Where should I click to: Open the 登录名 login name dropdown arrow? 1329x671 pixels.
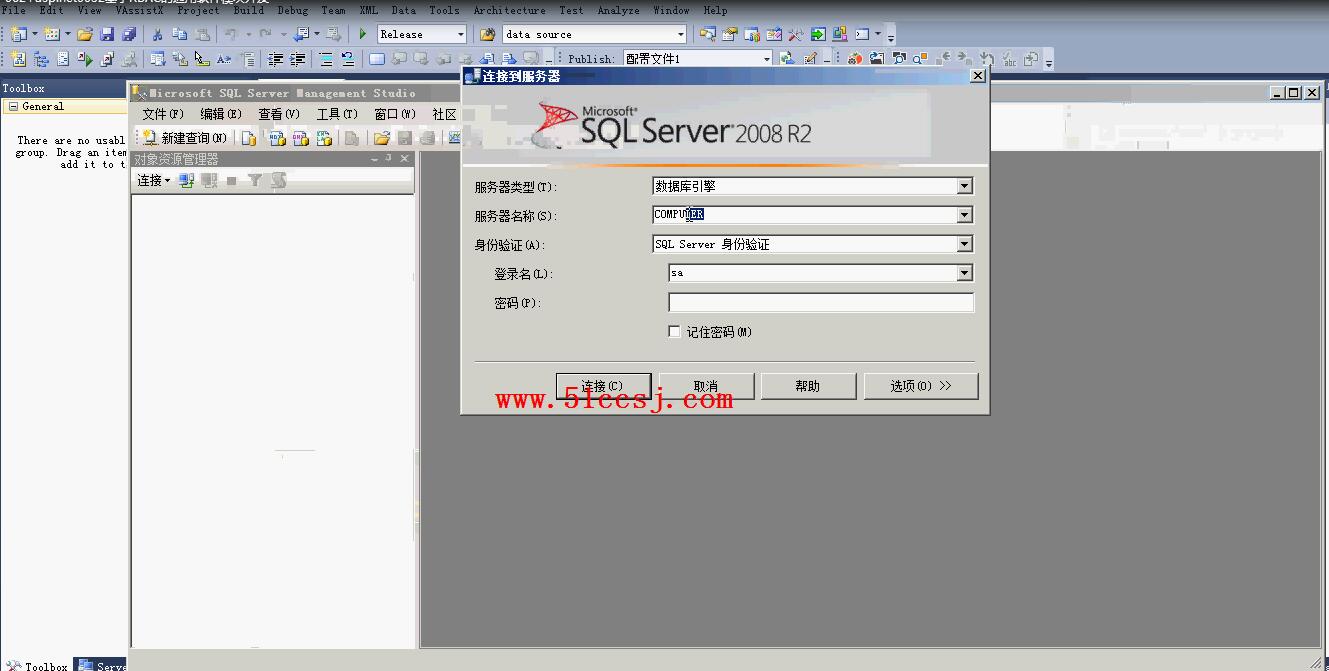(964, 273)
